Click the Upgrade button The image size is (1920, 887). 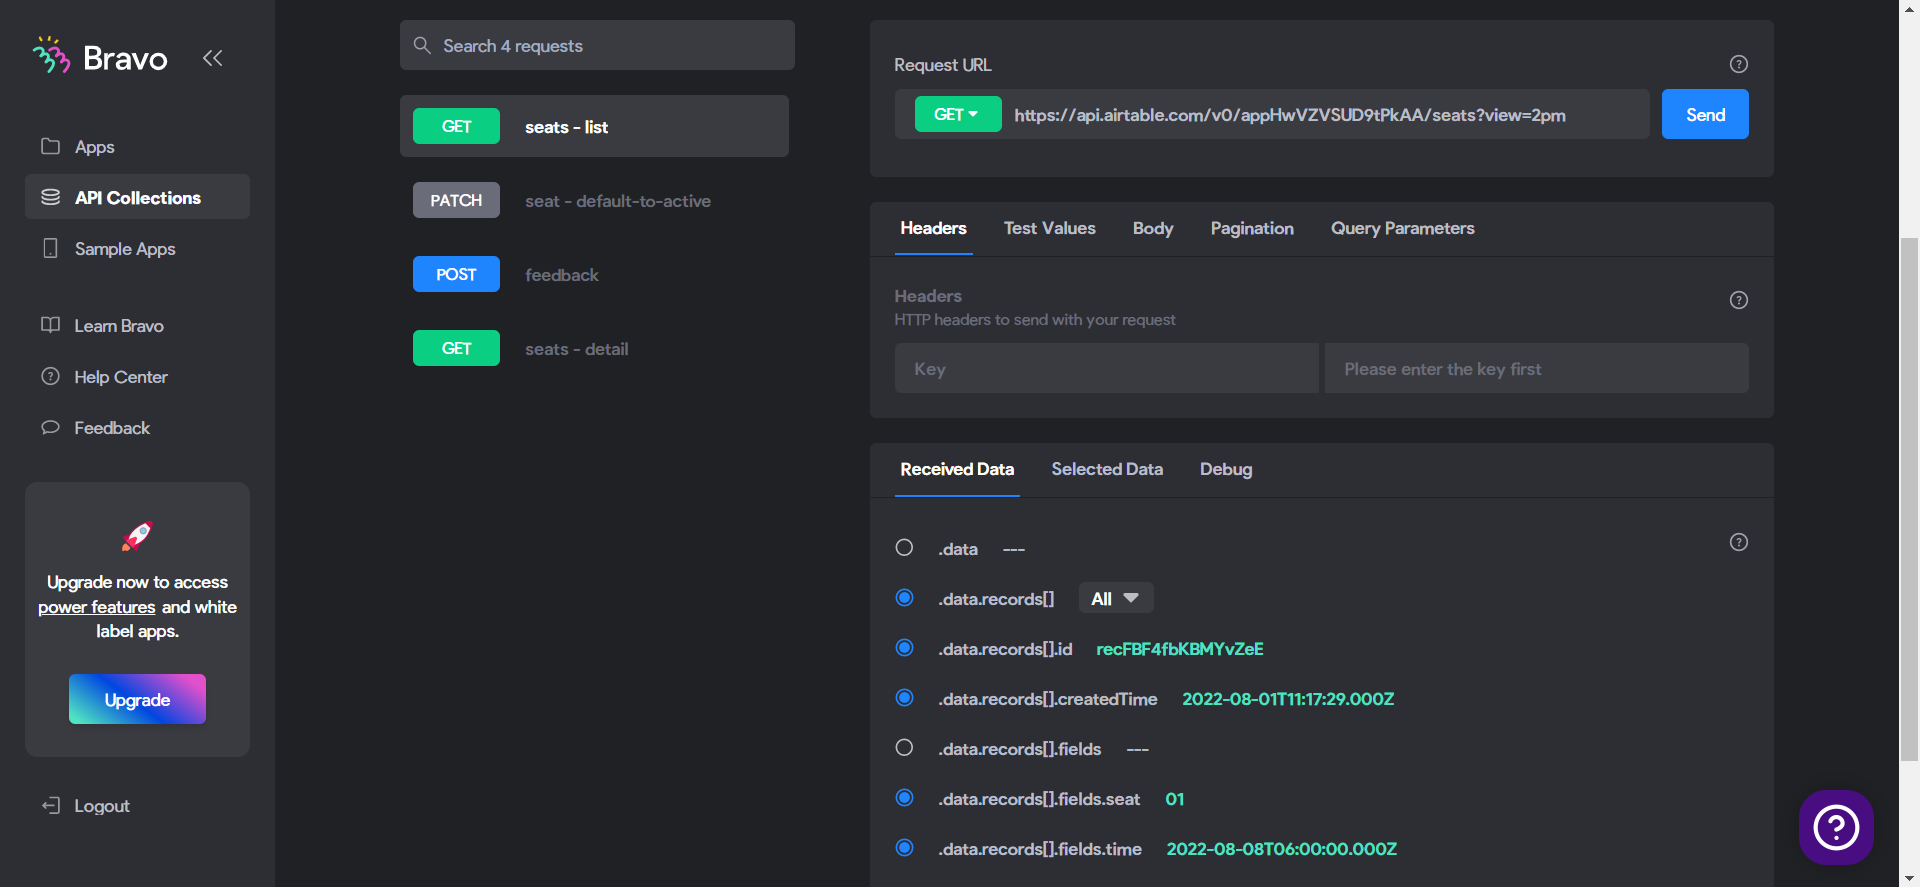[x=137, y=699]
